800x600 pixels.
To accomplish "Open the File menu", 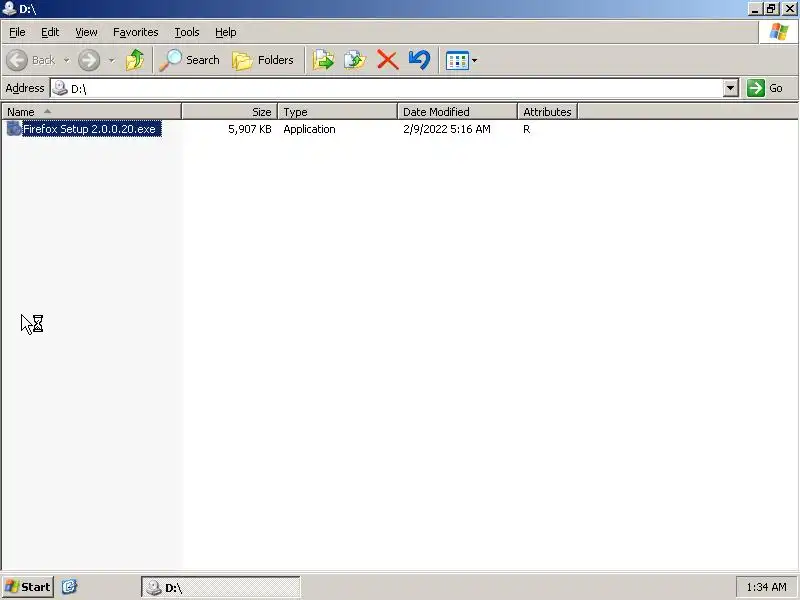I will pos(17,32).
